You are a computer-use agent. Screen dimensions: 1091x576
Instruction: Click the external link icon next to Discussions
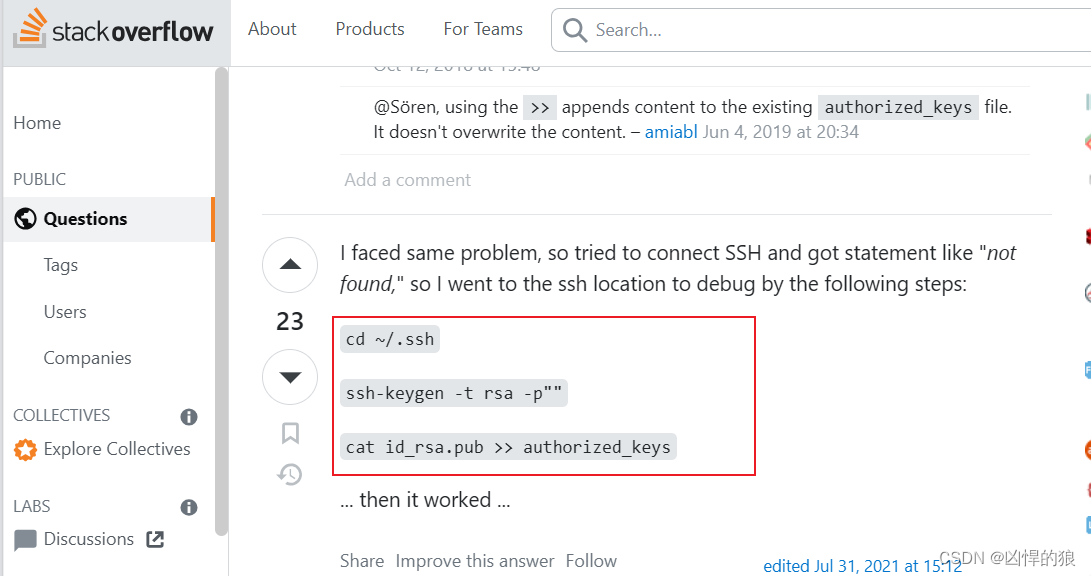pyautogui.click(x=154, y=539)
